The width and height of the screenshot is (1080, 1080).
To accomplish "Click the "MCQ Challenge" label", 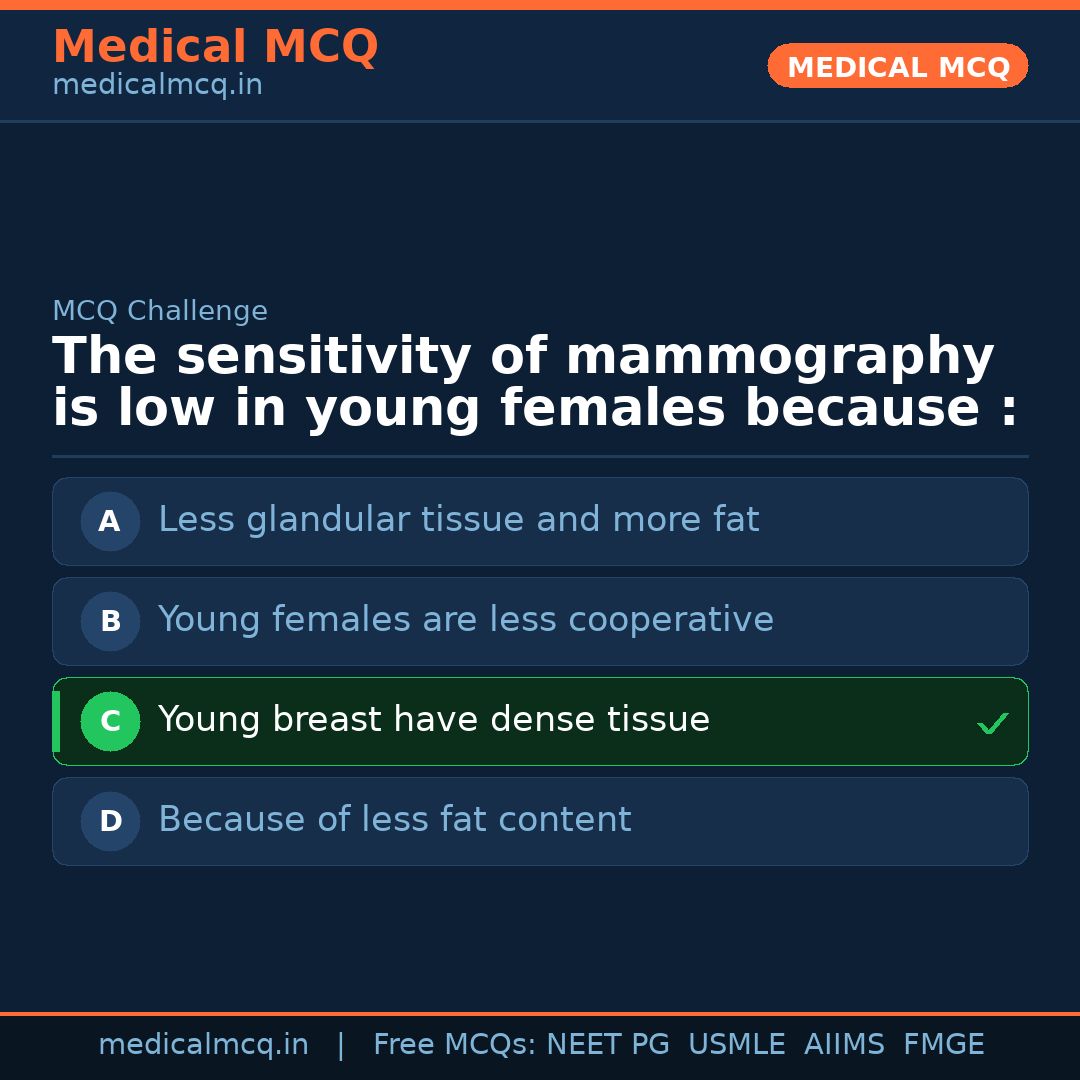I will tap(160, 311).
